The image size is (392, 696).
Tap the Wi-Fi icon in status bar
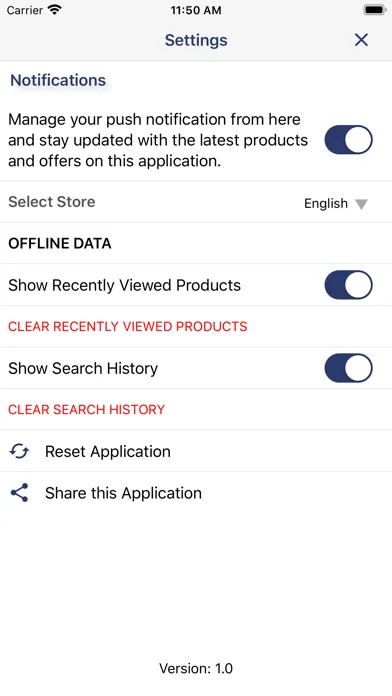pos(55,10)
